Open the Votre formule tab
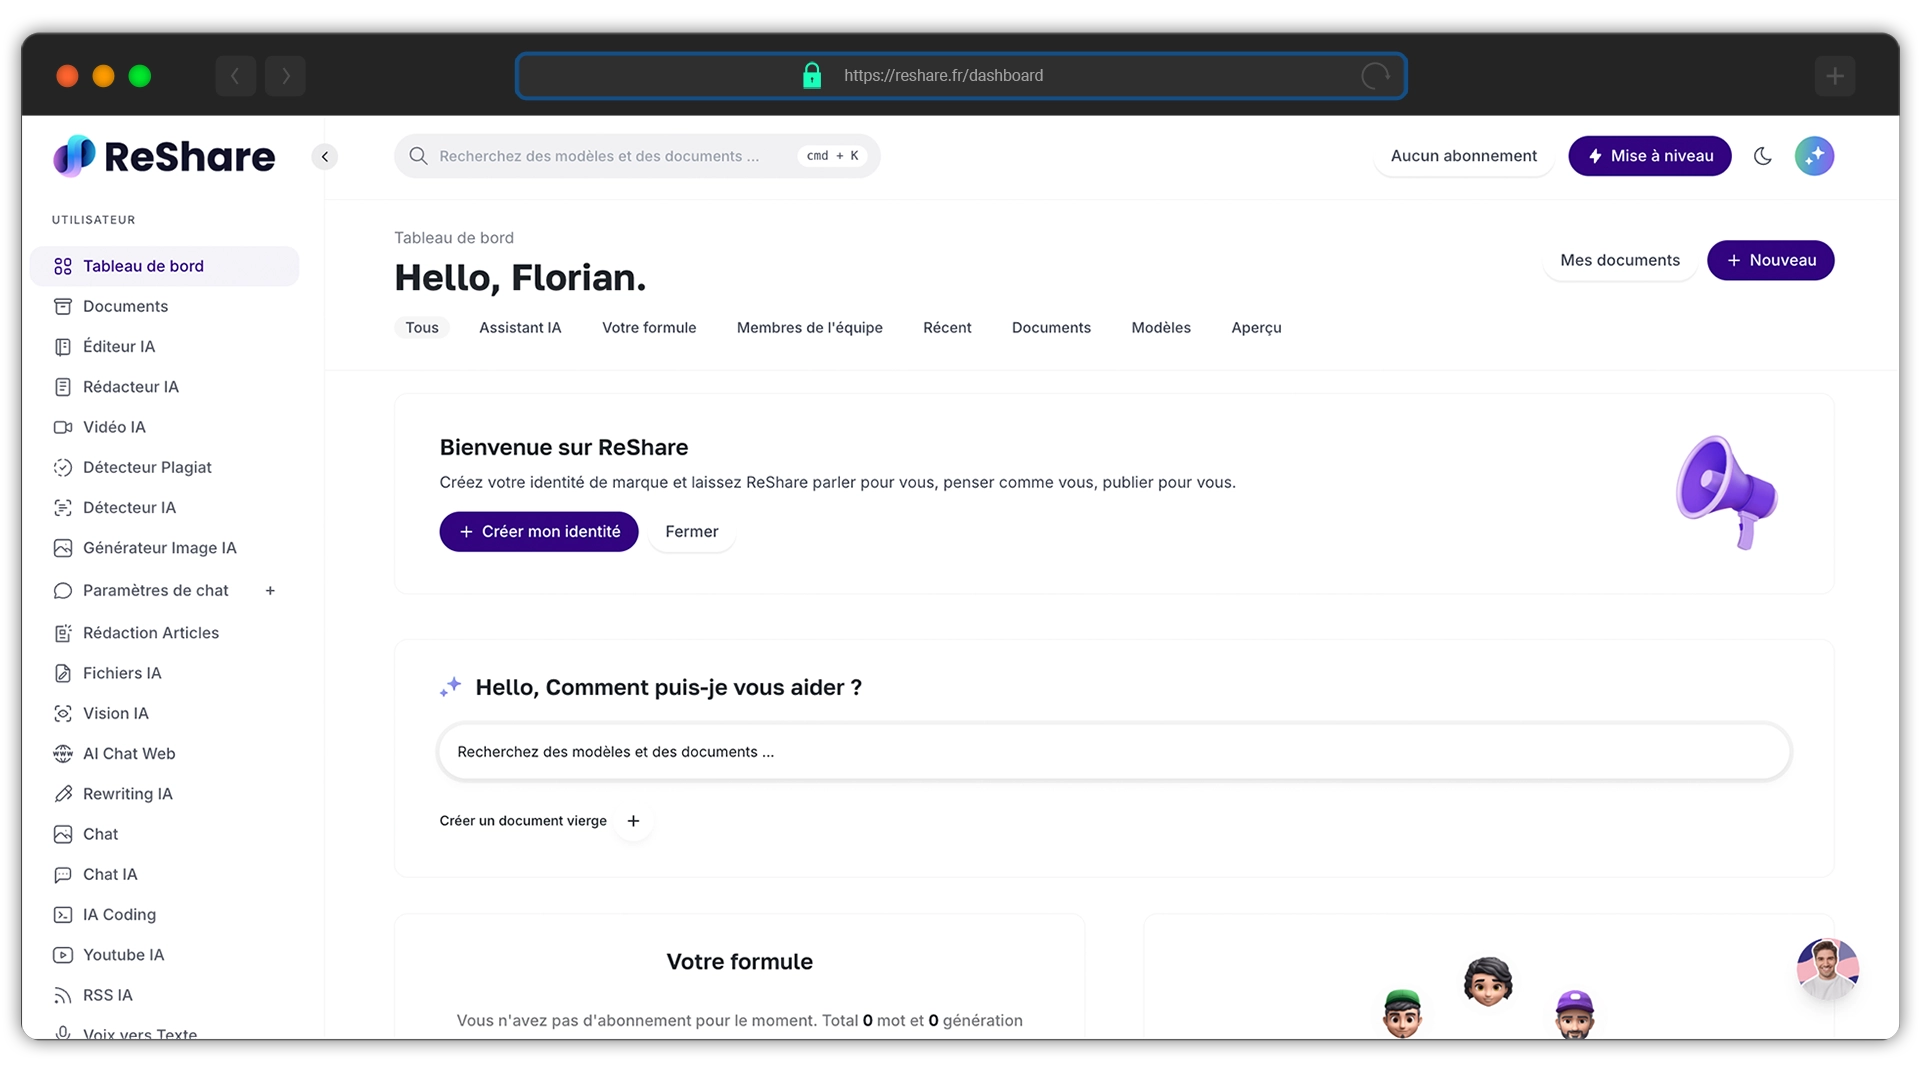Image resolution: width=1920 pixels, height=1068 pixels. click(x=649, y=328)
